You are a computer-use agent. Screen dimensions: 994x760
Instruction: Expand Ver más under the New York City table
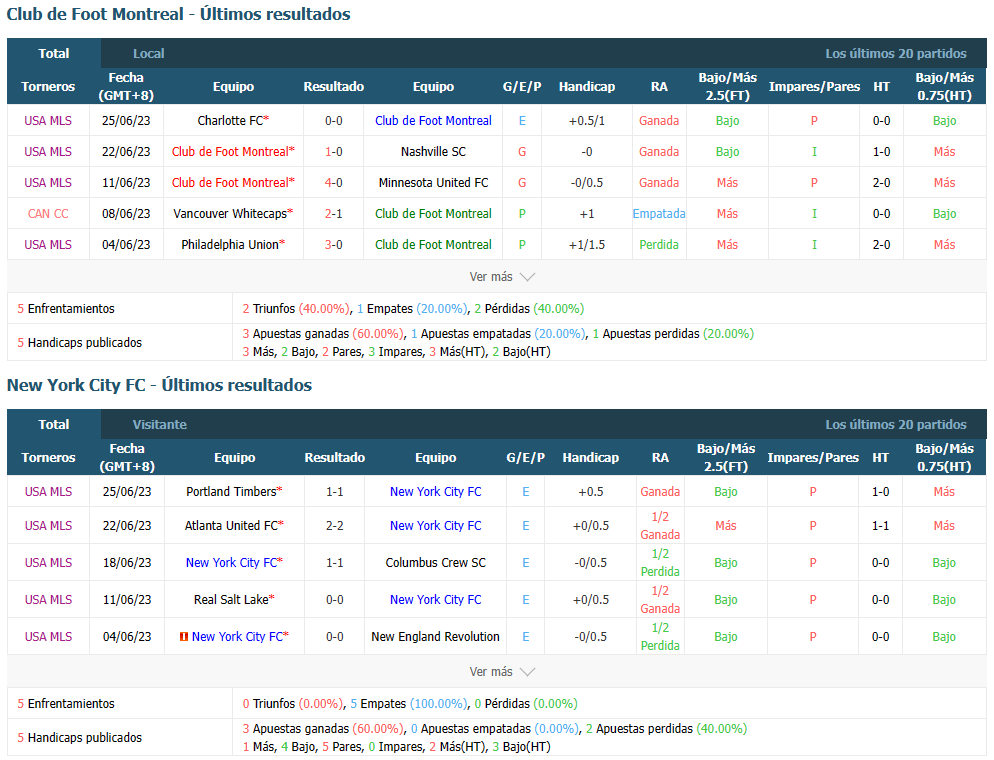click(502, 672)
